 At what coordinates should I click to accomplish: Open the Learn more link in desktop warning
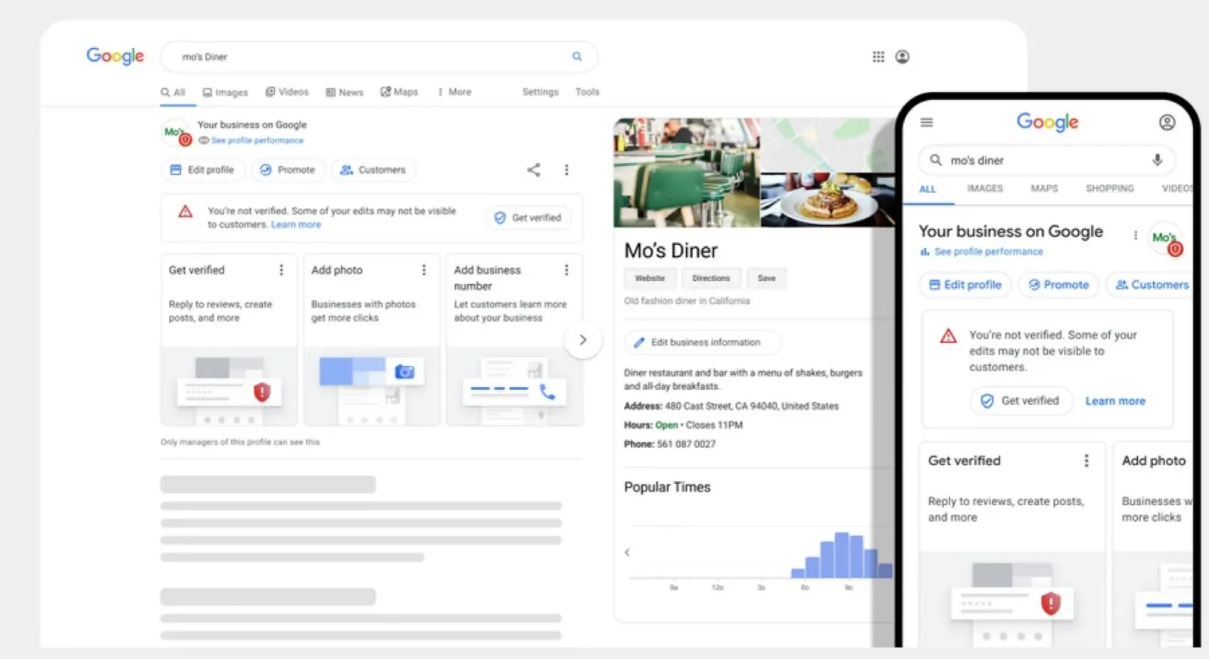pyautogui.click(x=296, y=225)
